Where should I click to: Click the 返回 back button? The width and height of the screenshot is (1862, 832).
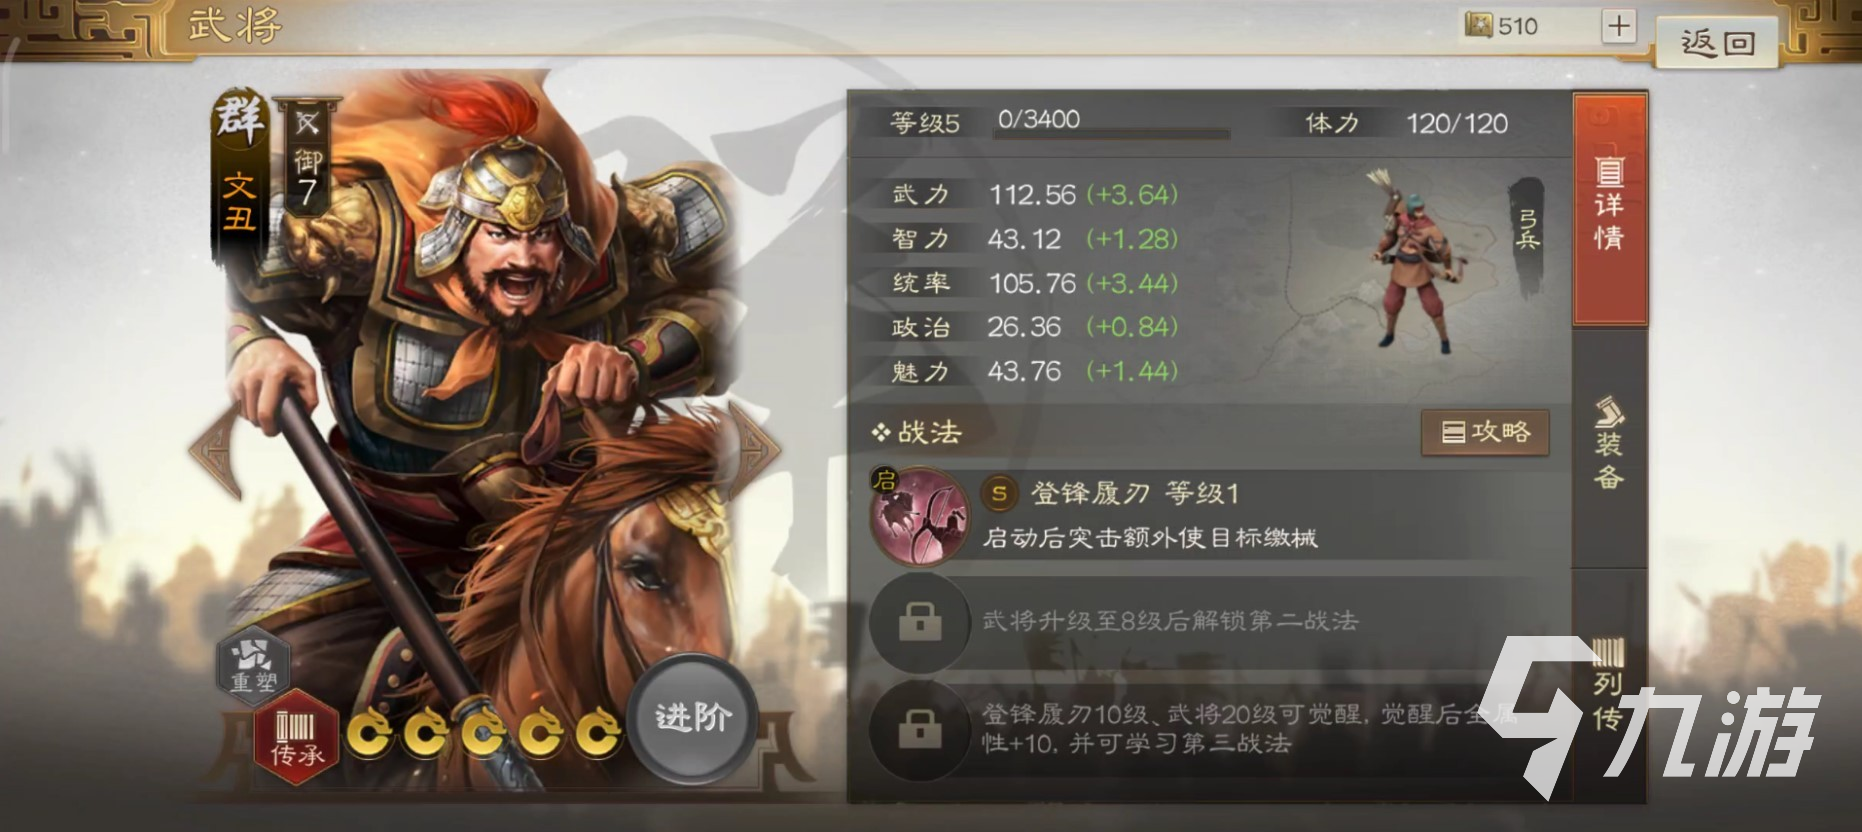pyautogui.click(x=1716, y=42)
